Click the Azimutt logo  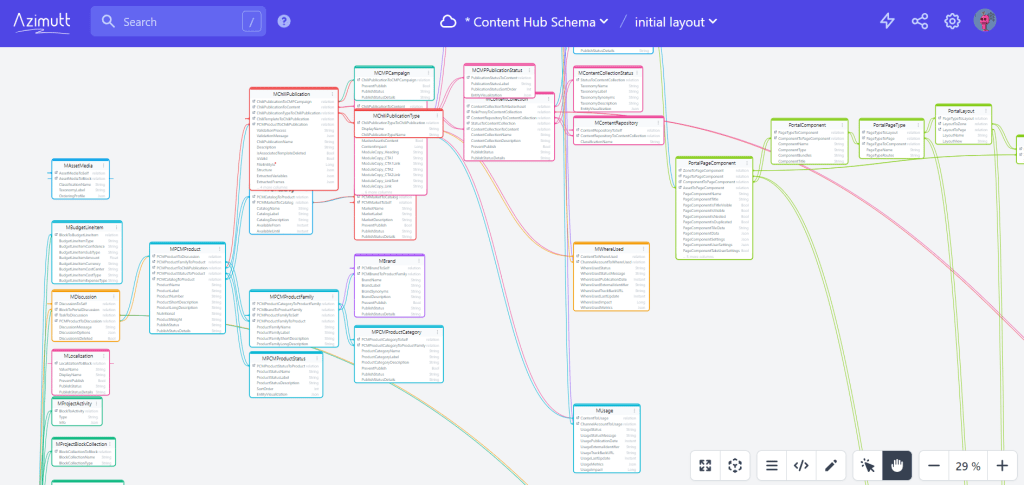pyautogui.click(x=42, y=21)
